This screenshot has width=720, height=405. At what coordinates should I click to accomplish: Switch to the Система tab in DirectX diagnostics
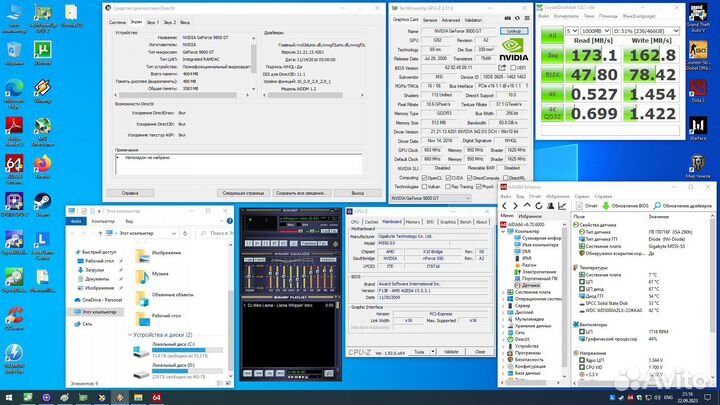pyautogui.click(x=118, y=22)
